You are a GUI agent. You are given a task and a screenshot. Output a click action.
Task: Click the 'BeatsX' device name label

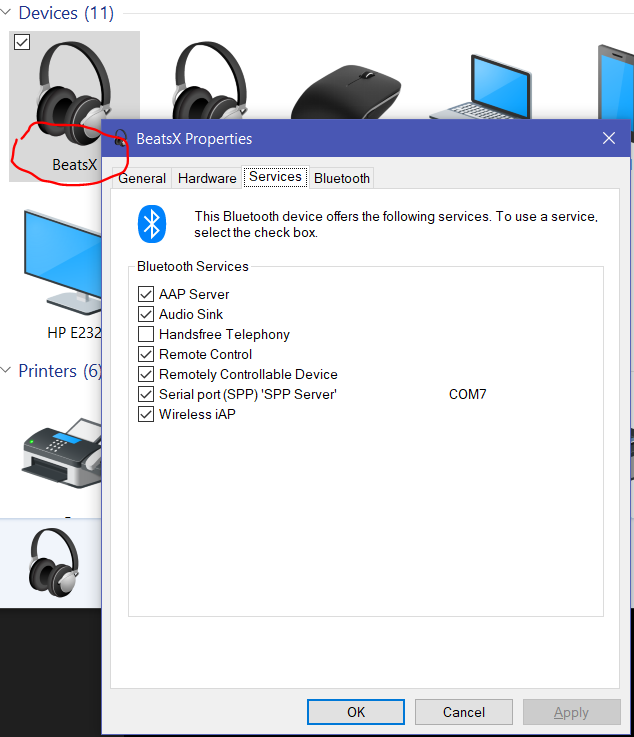coord(75,165)
